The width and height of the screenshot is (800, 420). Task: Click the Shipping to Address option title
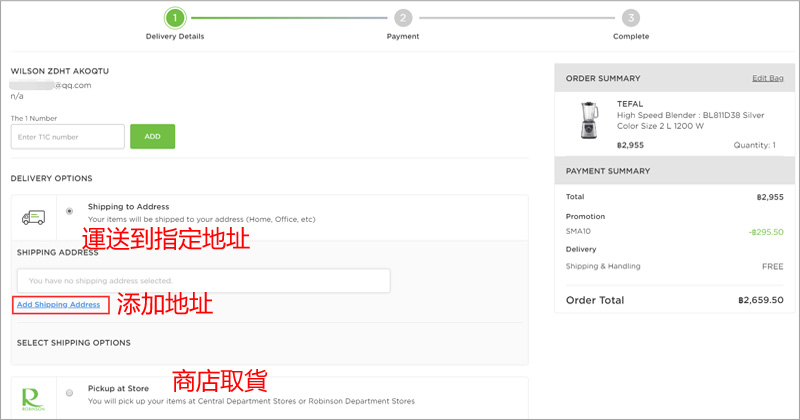pyautogui.click(x=128, y=206)
